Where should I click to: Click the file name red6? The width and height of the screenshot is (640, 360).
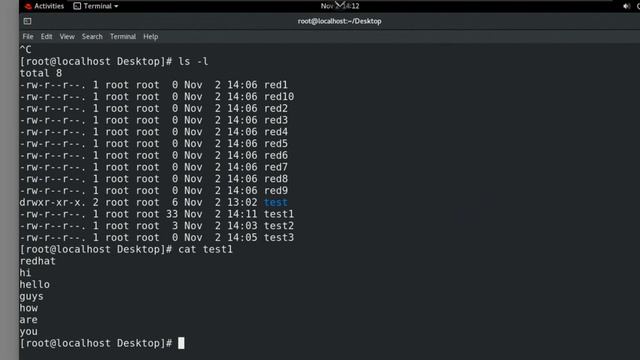pyautogui.click(x=276, y=156)
